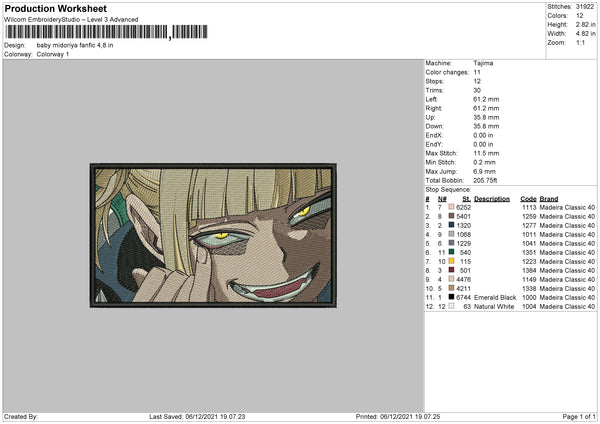The image size is (600, 424).
Task: Click the Zoom value '1:1'
Action: [580, 42]
